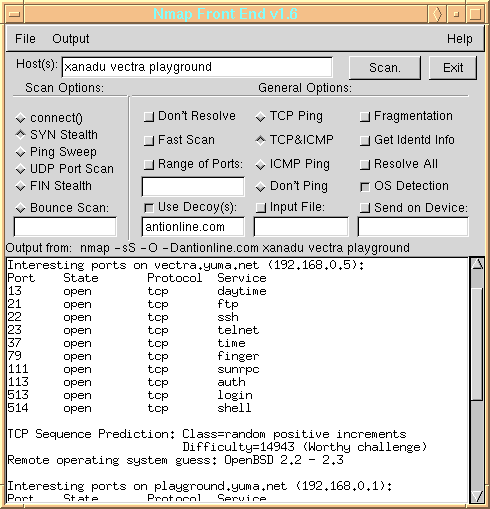Open the File menu
This screenshot has width=490, height=509.
pyautogui.click(x=25, y=39)
